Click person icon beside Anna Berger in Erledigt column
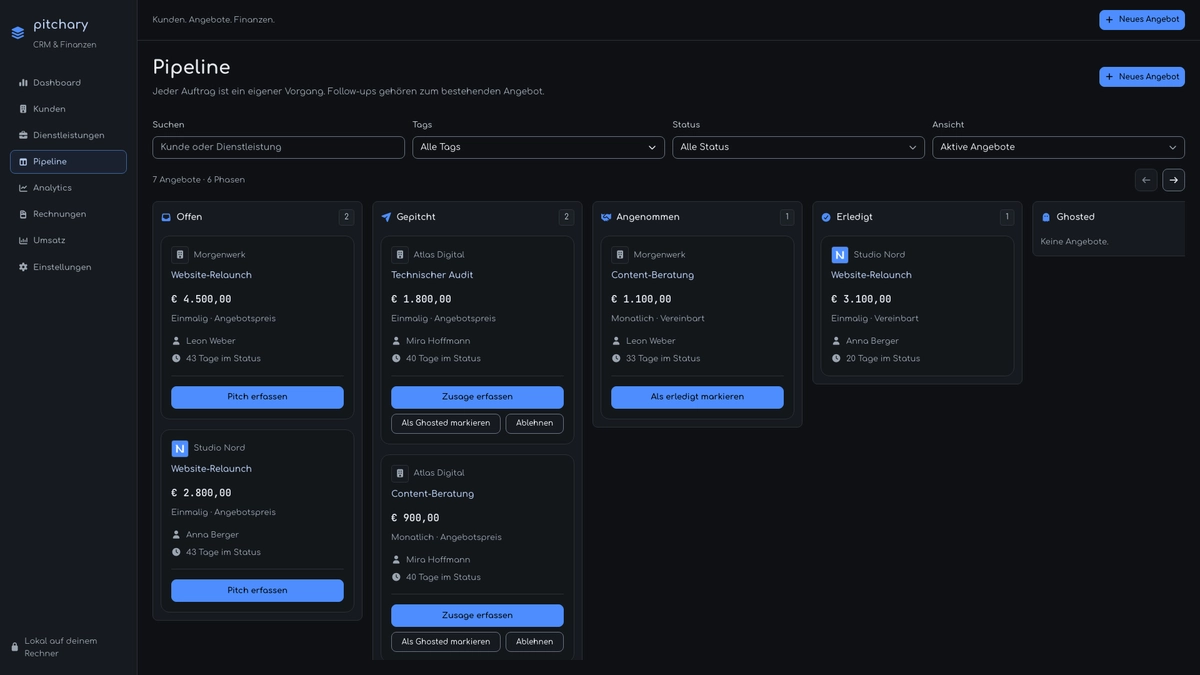The image size is (1200, 675). (836, 341)
